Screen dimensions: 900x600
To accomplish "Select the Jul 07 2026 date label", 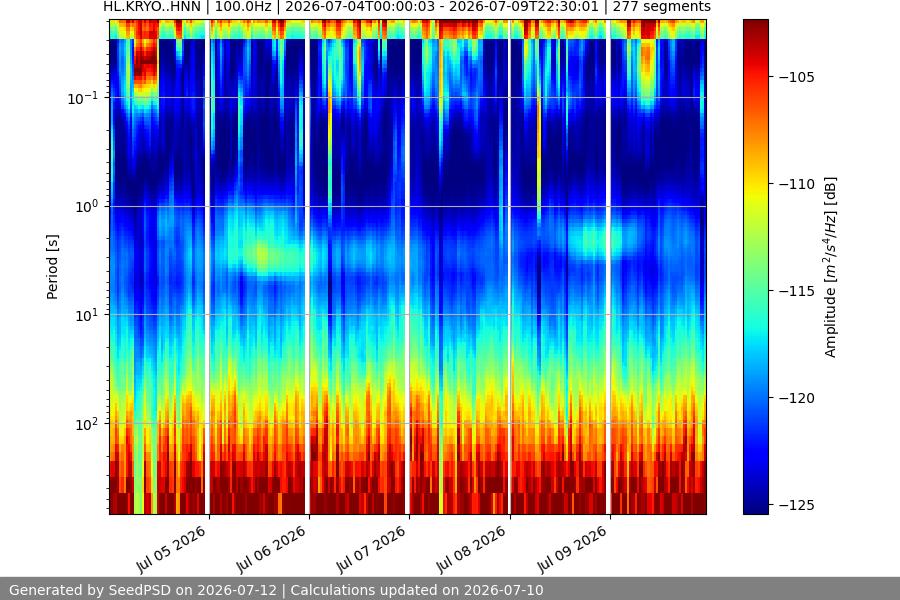I will (371, 549).
